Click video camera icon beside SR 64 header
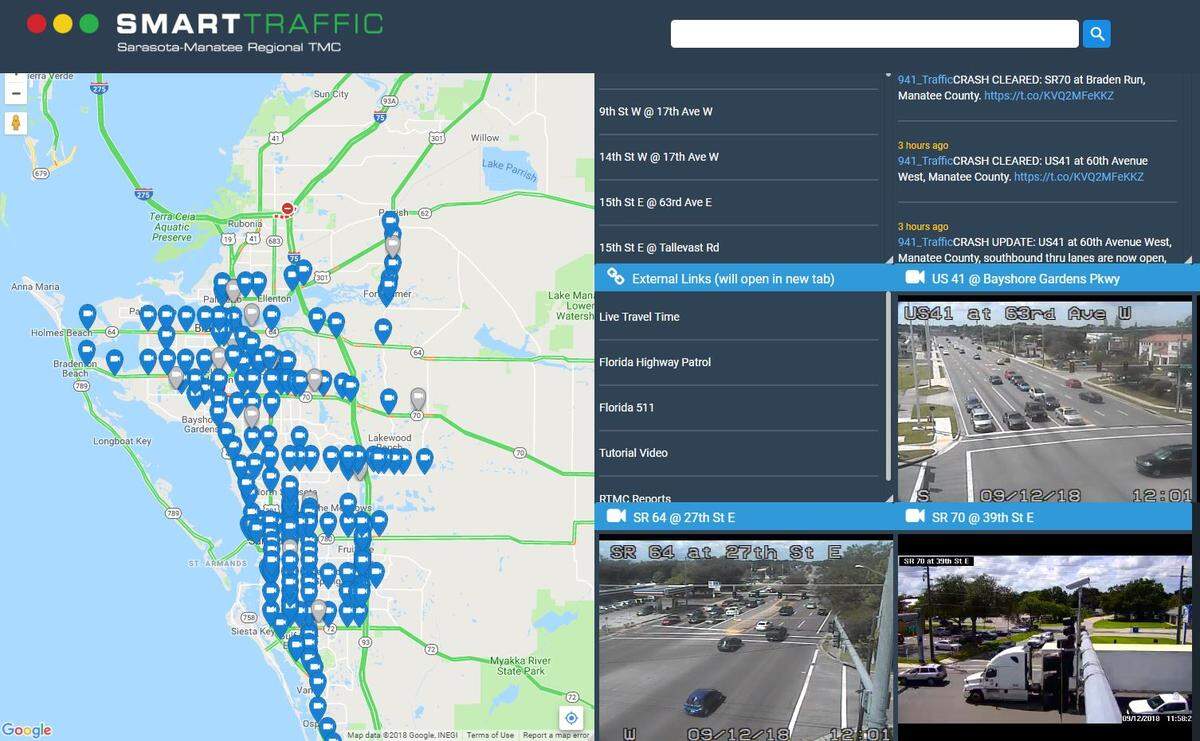Image resolution: width=1200 pixels, height=741 pixels. tap(616, 516)
